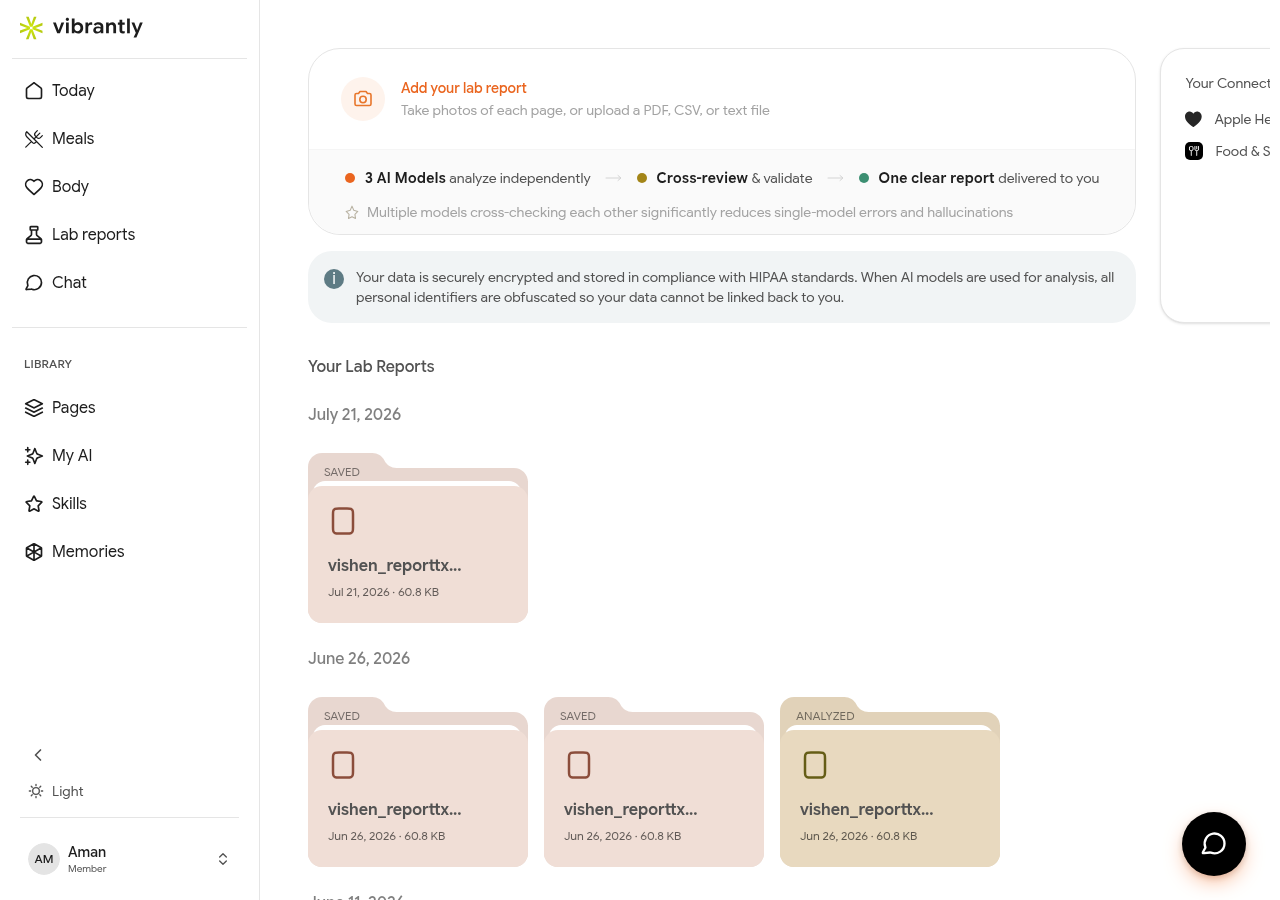This screenshot has width=1280, height=900.
Task: Select Lab reports in the sidebar
Action: click(x=129, y=234)
